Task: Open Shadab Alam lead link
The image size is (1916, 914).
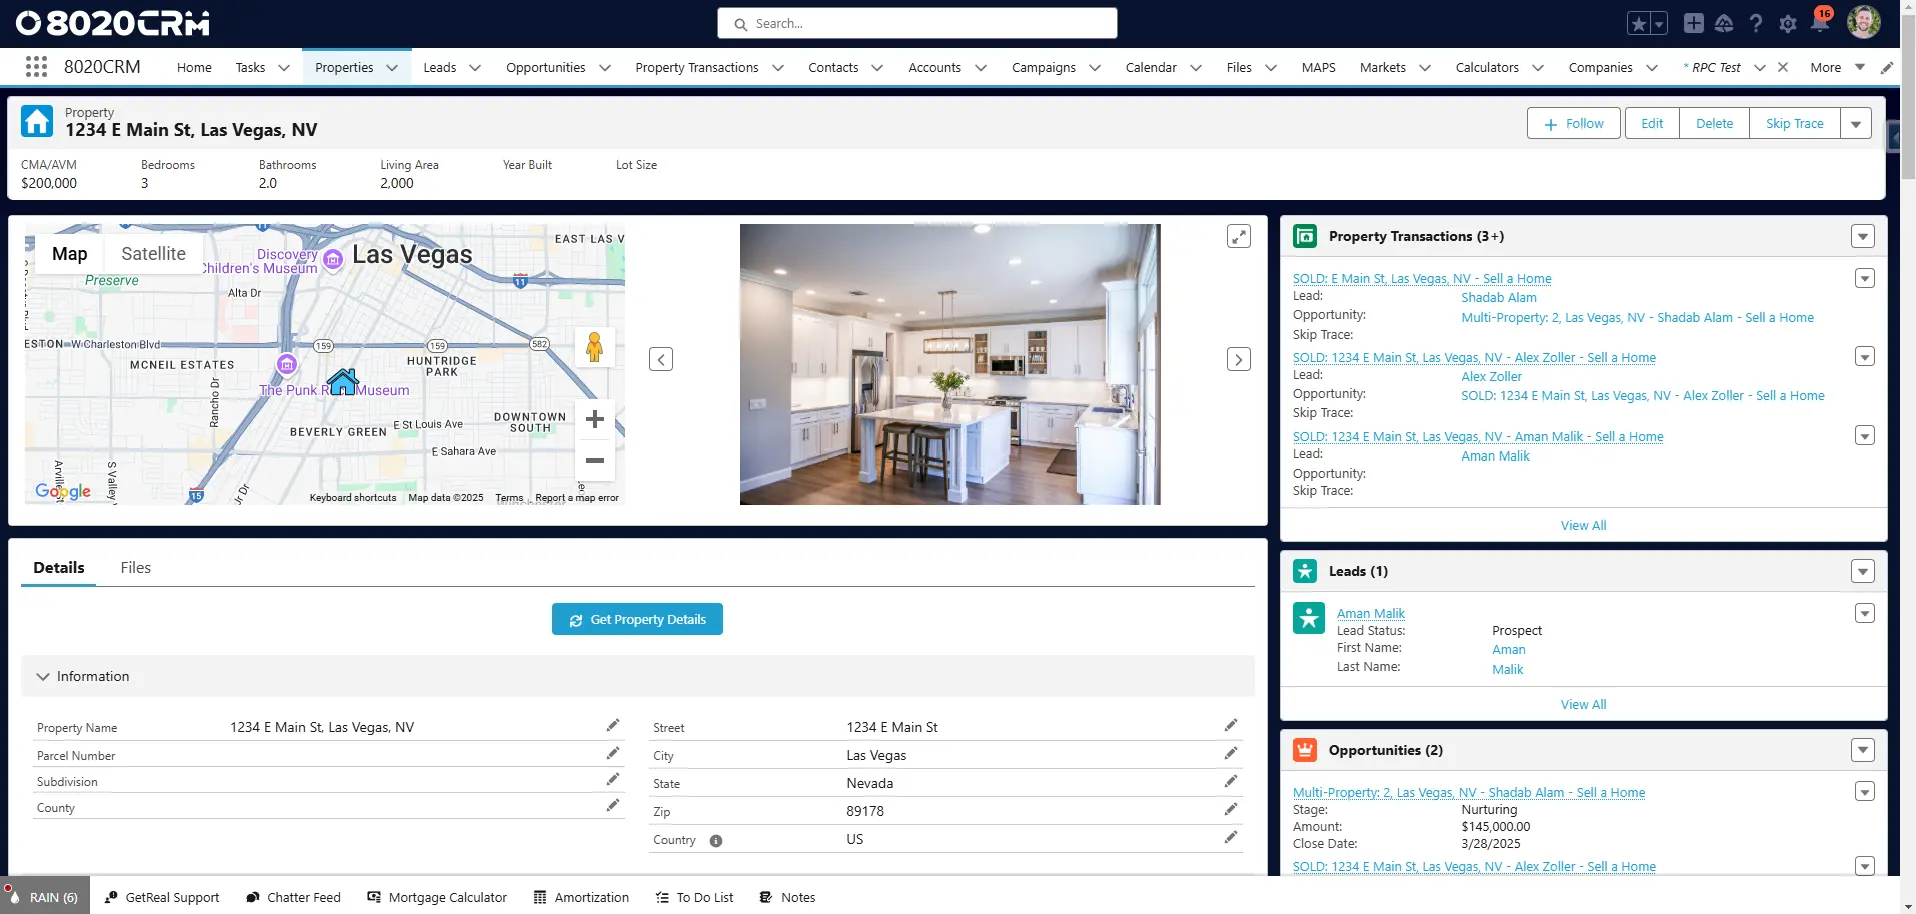Action: (1498, 298)
